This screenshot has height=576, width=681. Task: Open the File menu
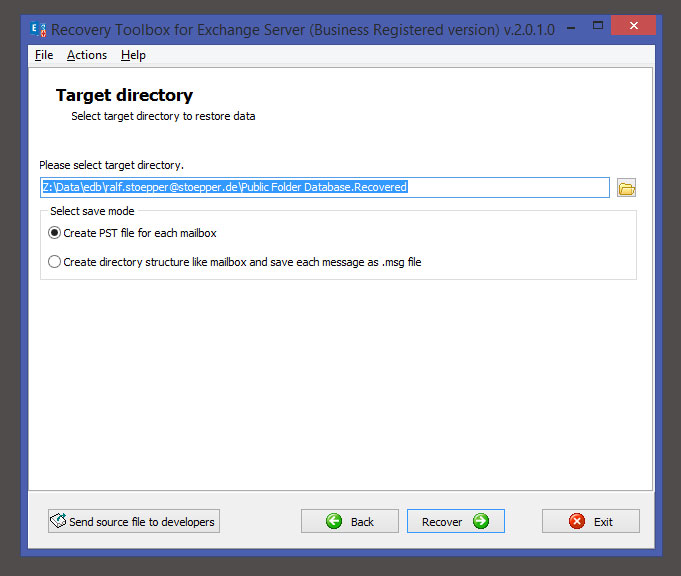(x=44, y=55)
